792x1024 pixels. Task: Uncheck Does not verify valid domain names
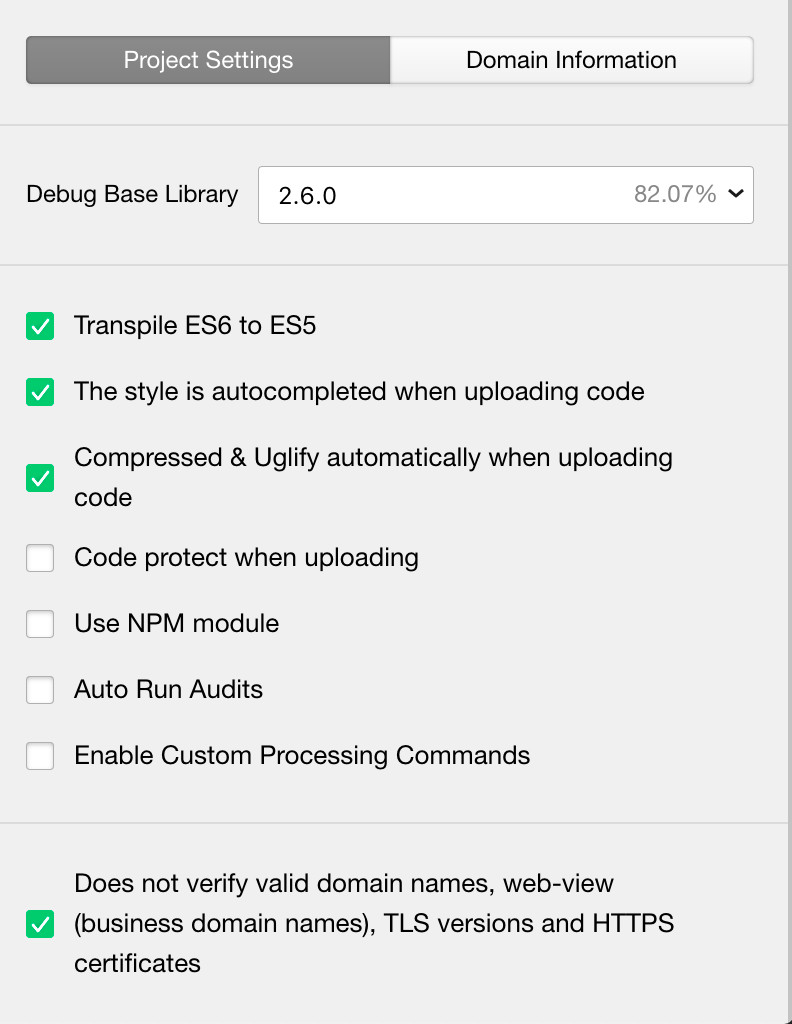40,923
